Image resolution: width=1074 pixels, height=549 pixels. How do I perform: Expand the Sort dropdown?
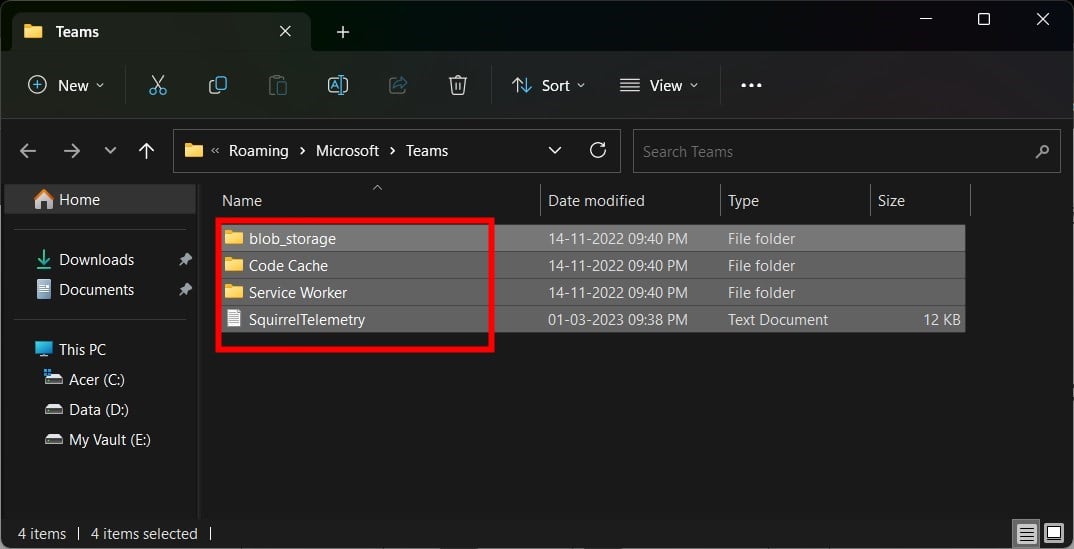[x=549, y=85]
